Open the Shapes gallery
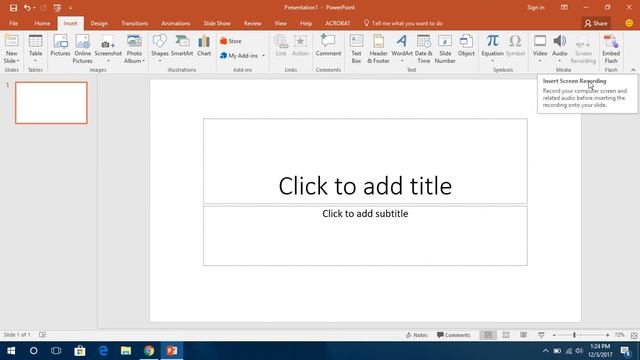 pyautogui.click(x=160, y=49)
